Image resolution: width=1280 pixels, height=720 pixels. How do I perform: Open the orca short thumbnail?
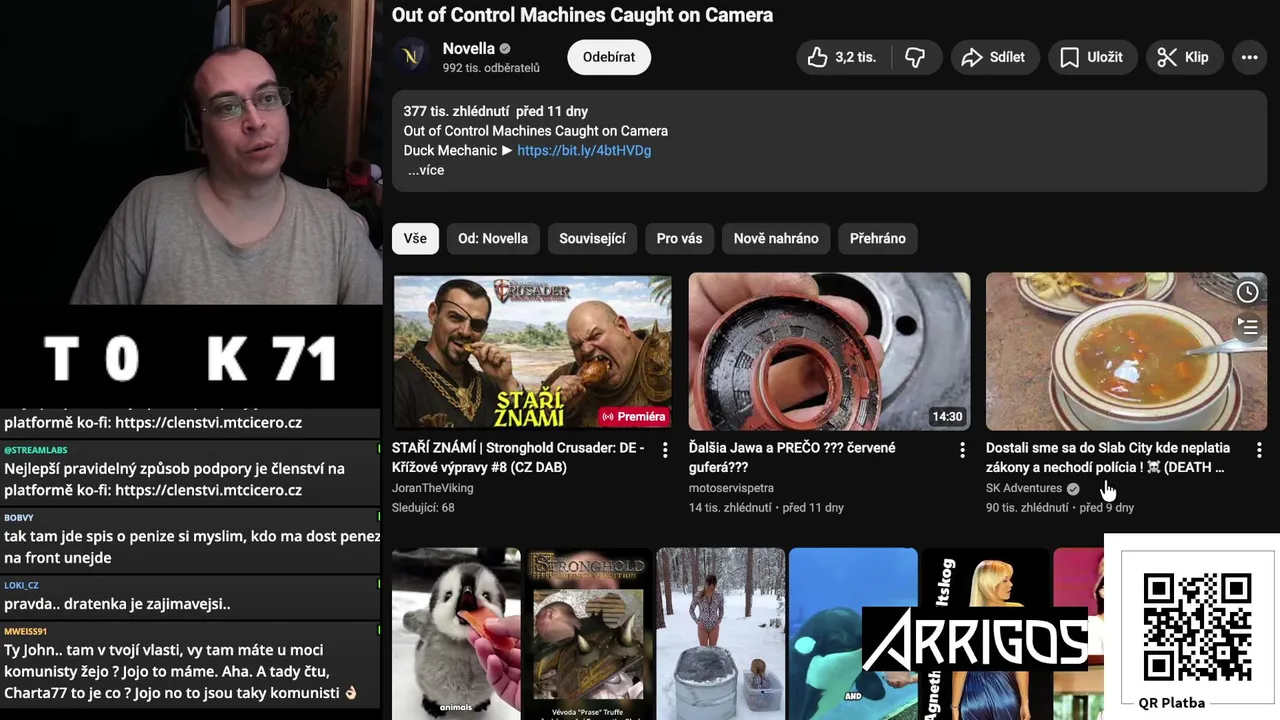(853, 634)
